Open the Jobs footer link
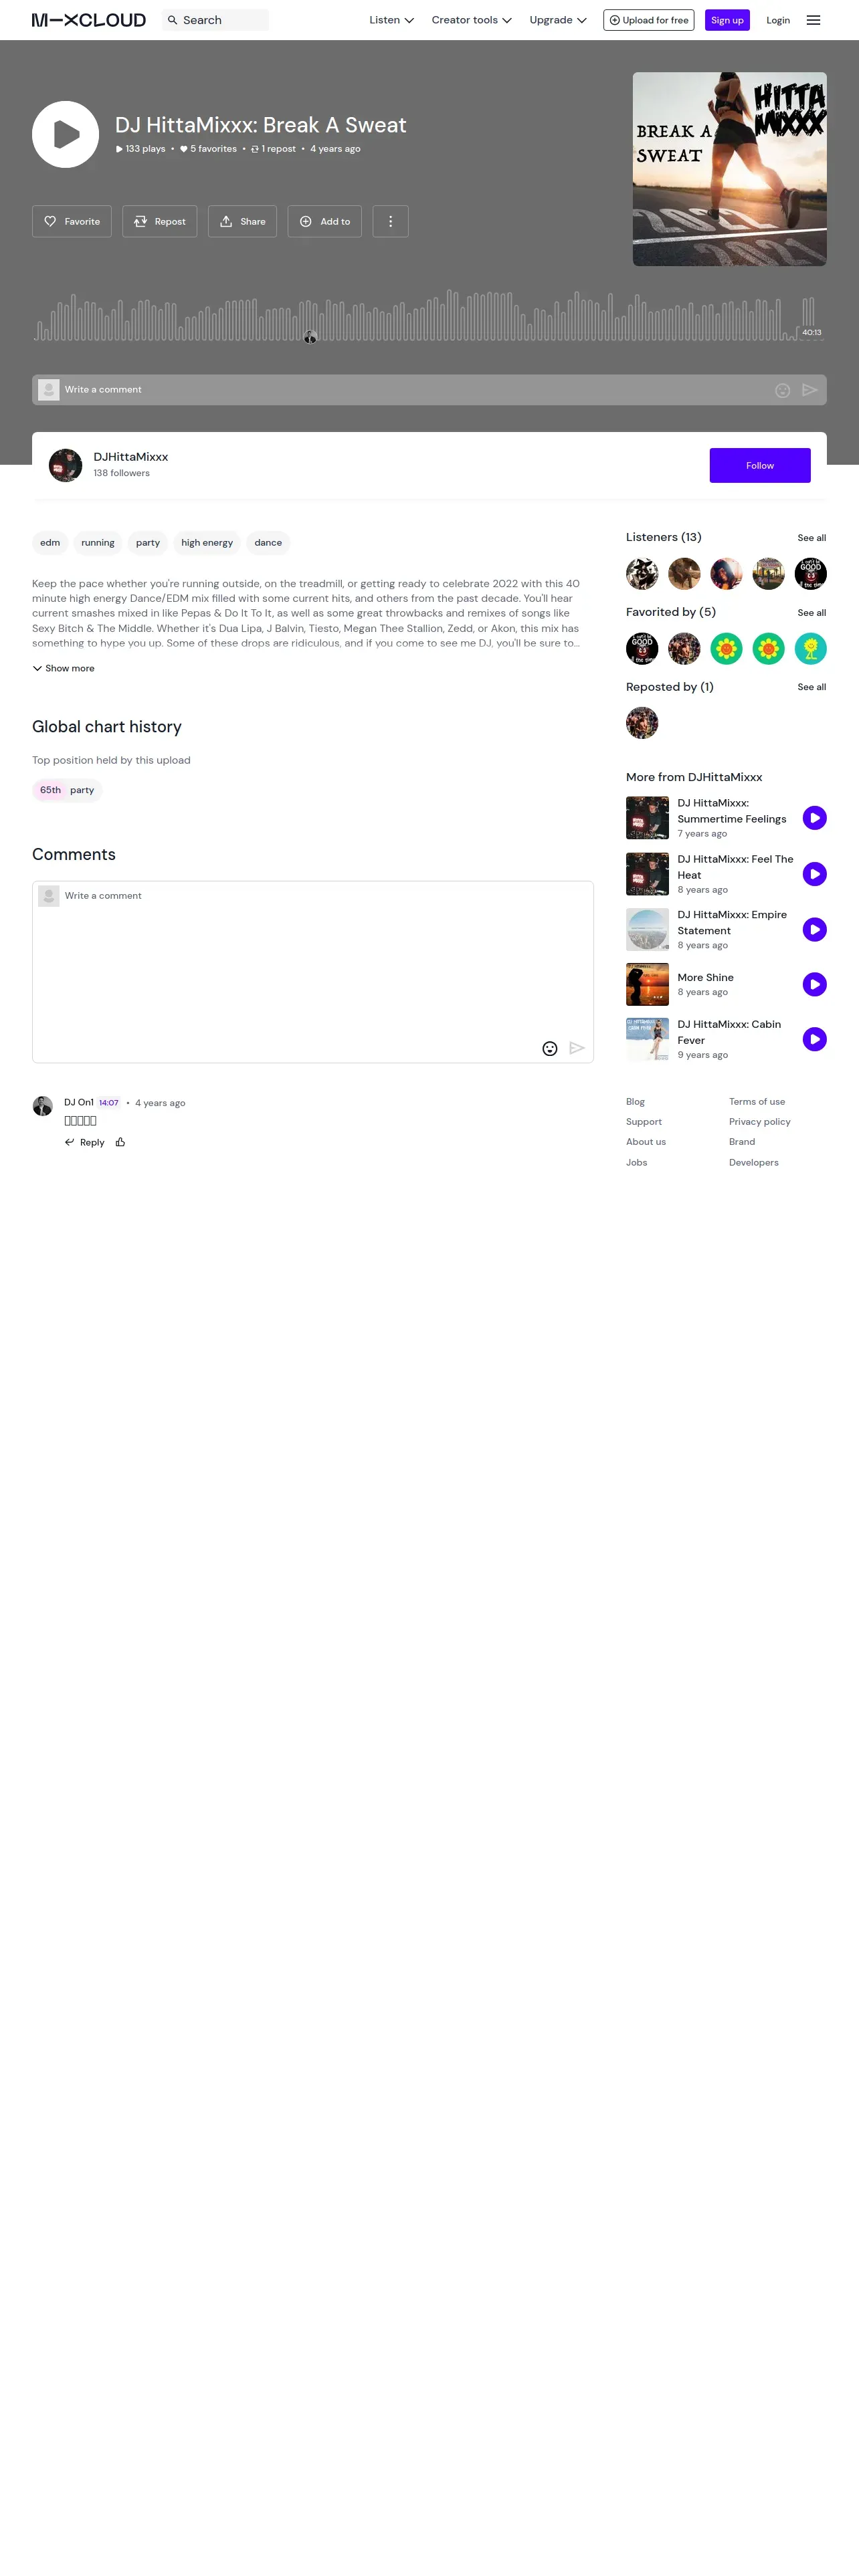The width and height of the screenshot is (859, 2576). 636,1163
